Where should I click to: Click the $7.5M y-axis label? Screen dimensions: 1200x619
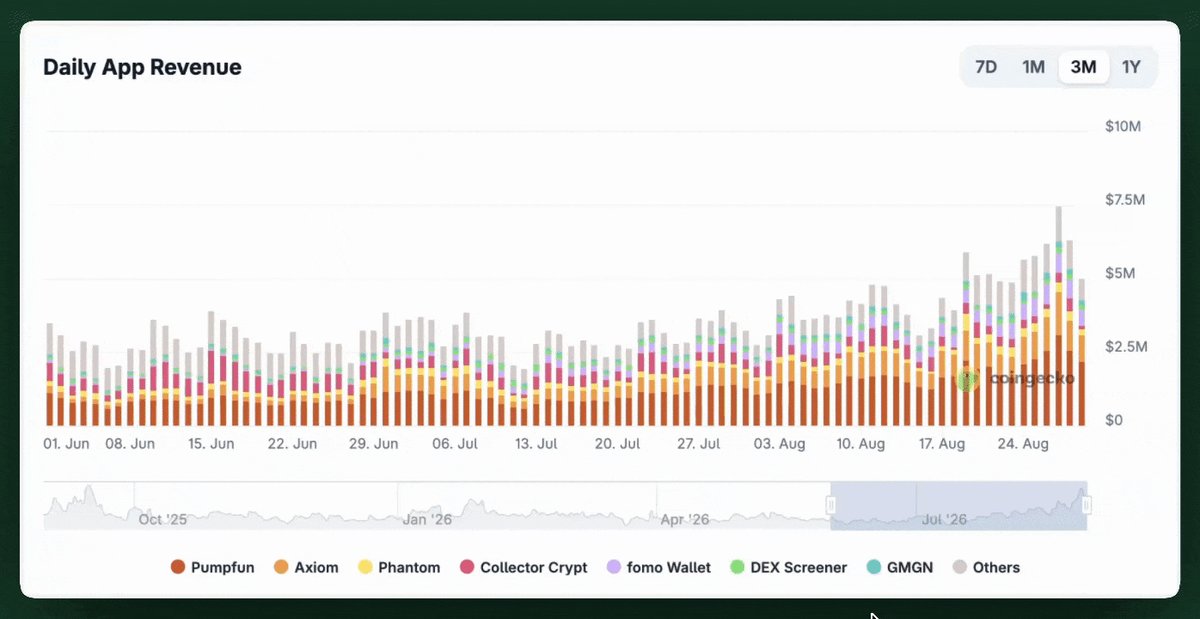click(1125, 200)
